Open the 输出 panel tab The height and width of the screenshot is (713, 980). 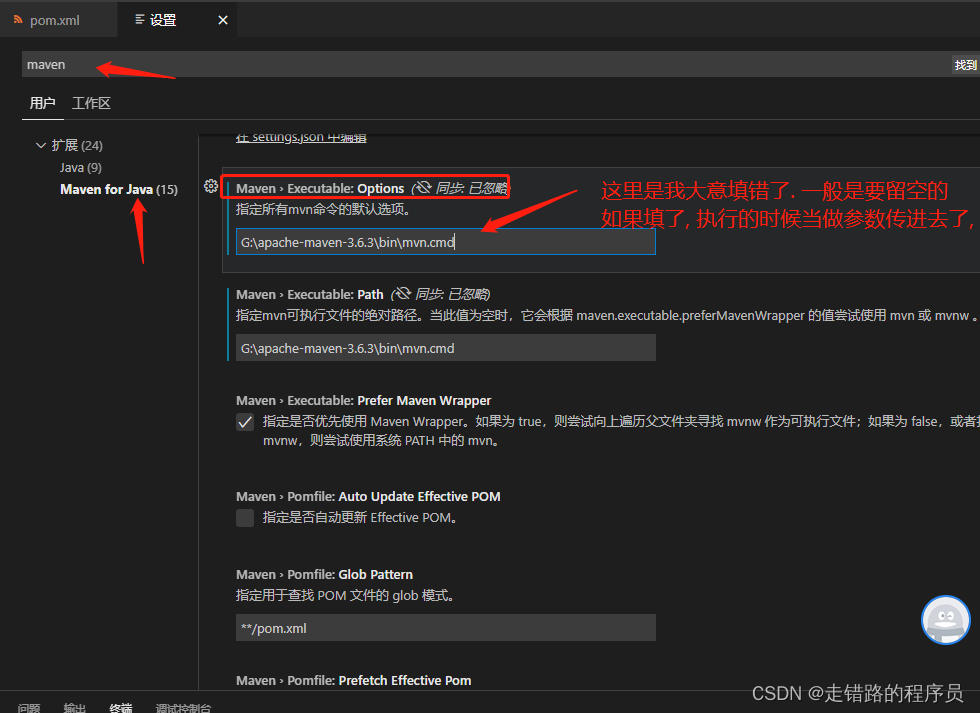(x=74, y=707)
